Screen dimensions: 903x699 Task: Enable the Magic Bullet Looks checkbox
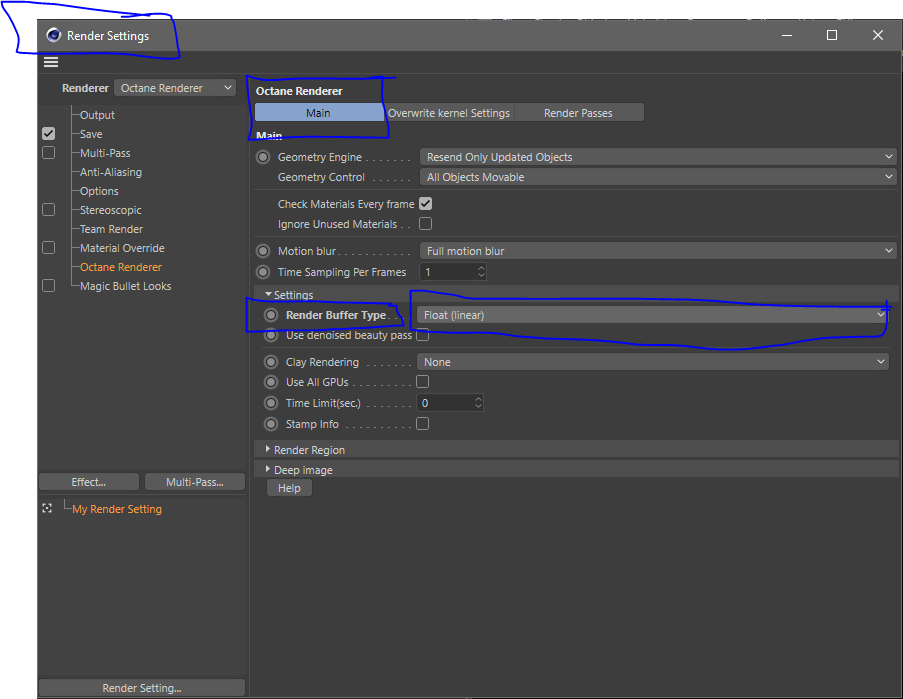coord(49,286)
